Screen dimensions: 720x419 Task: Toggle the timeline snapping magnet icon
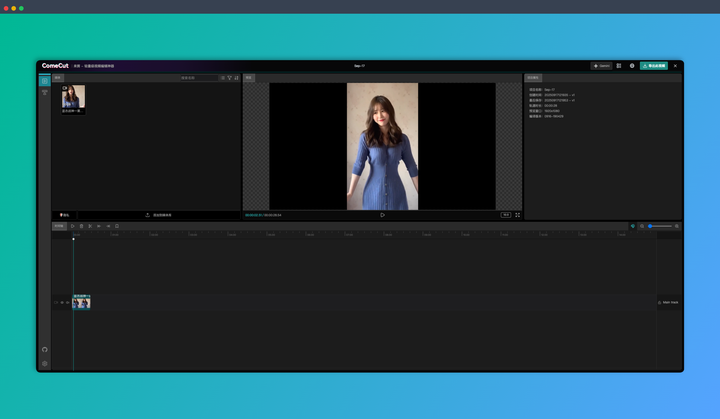point(632,226)
